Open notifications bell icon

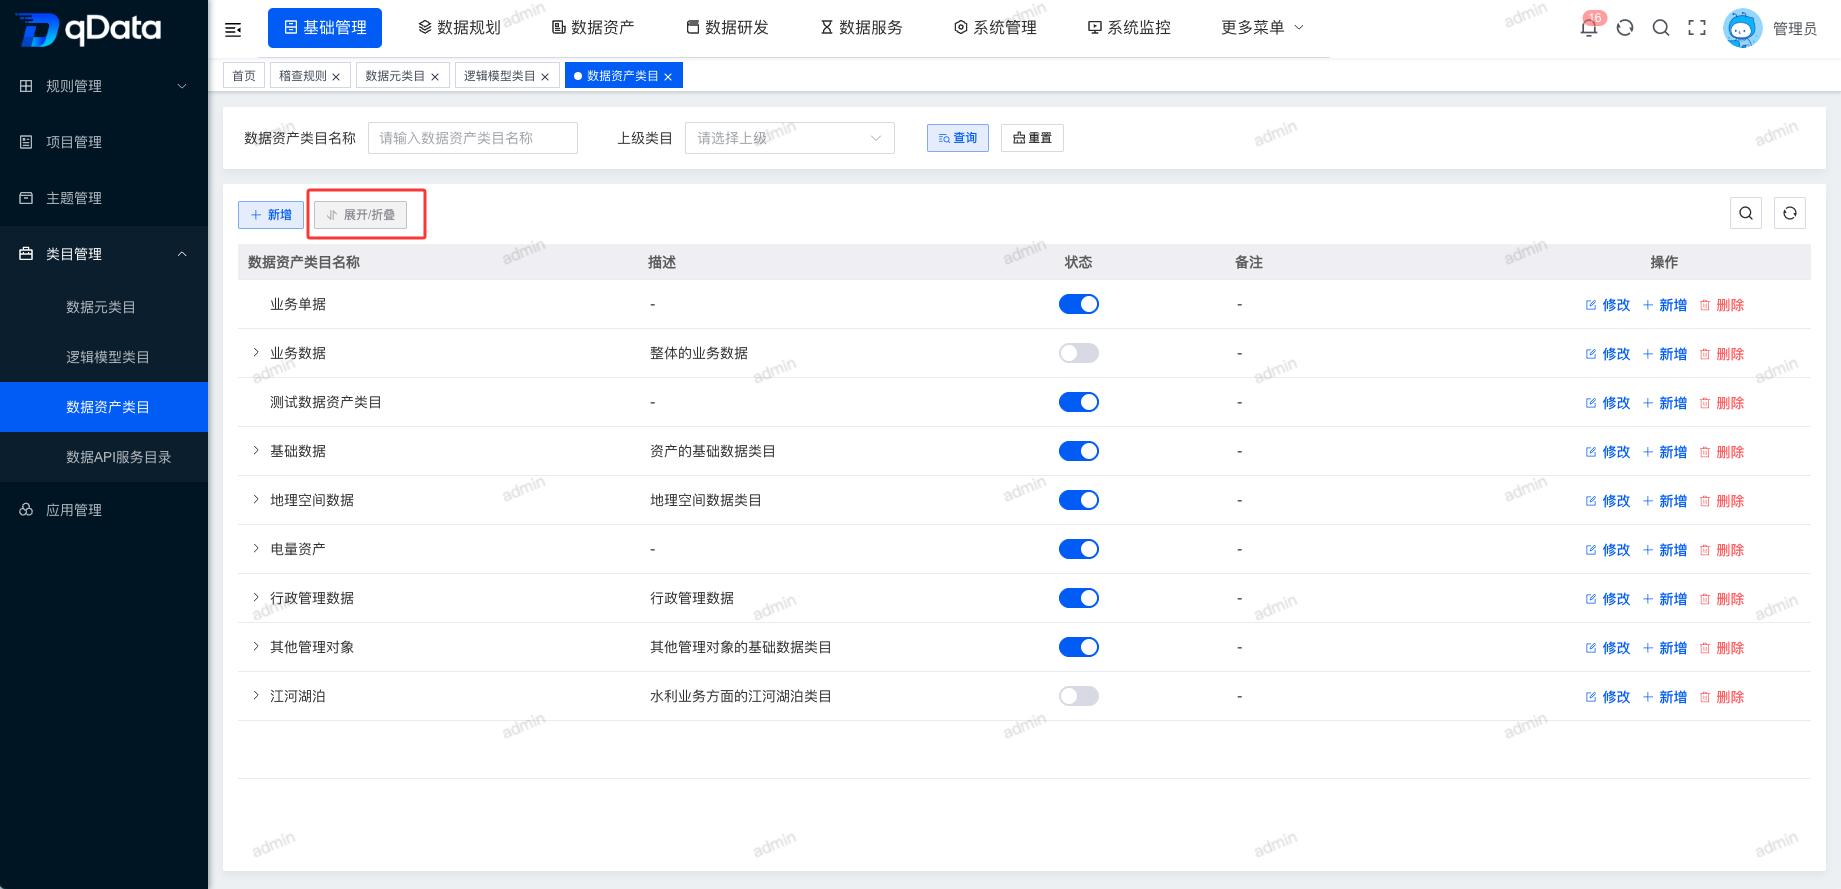pyautogui.click(x=1588, y=28)
